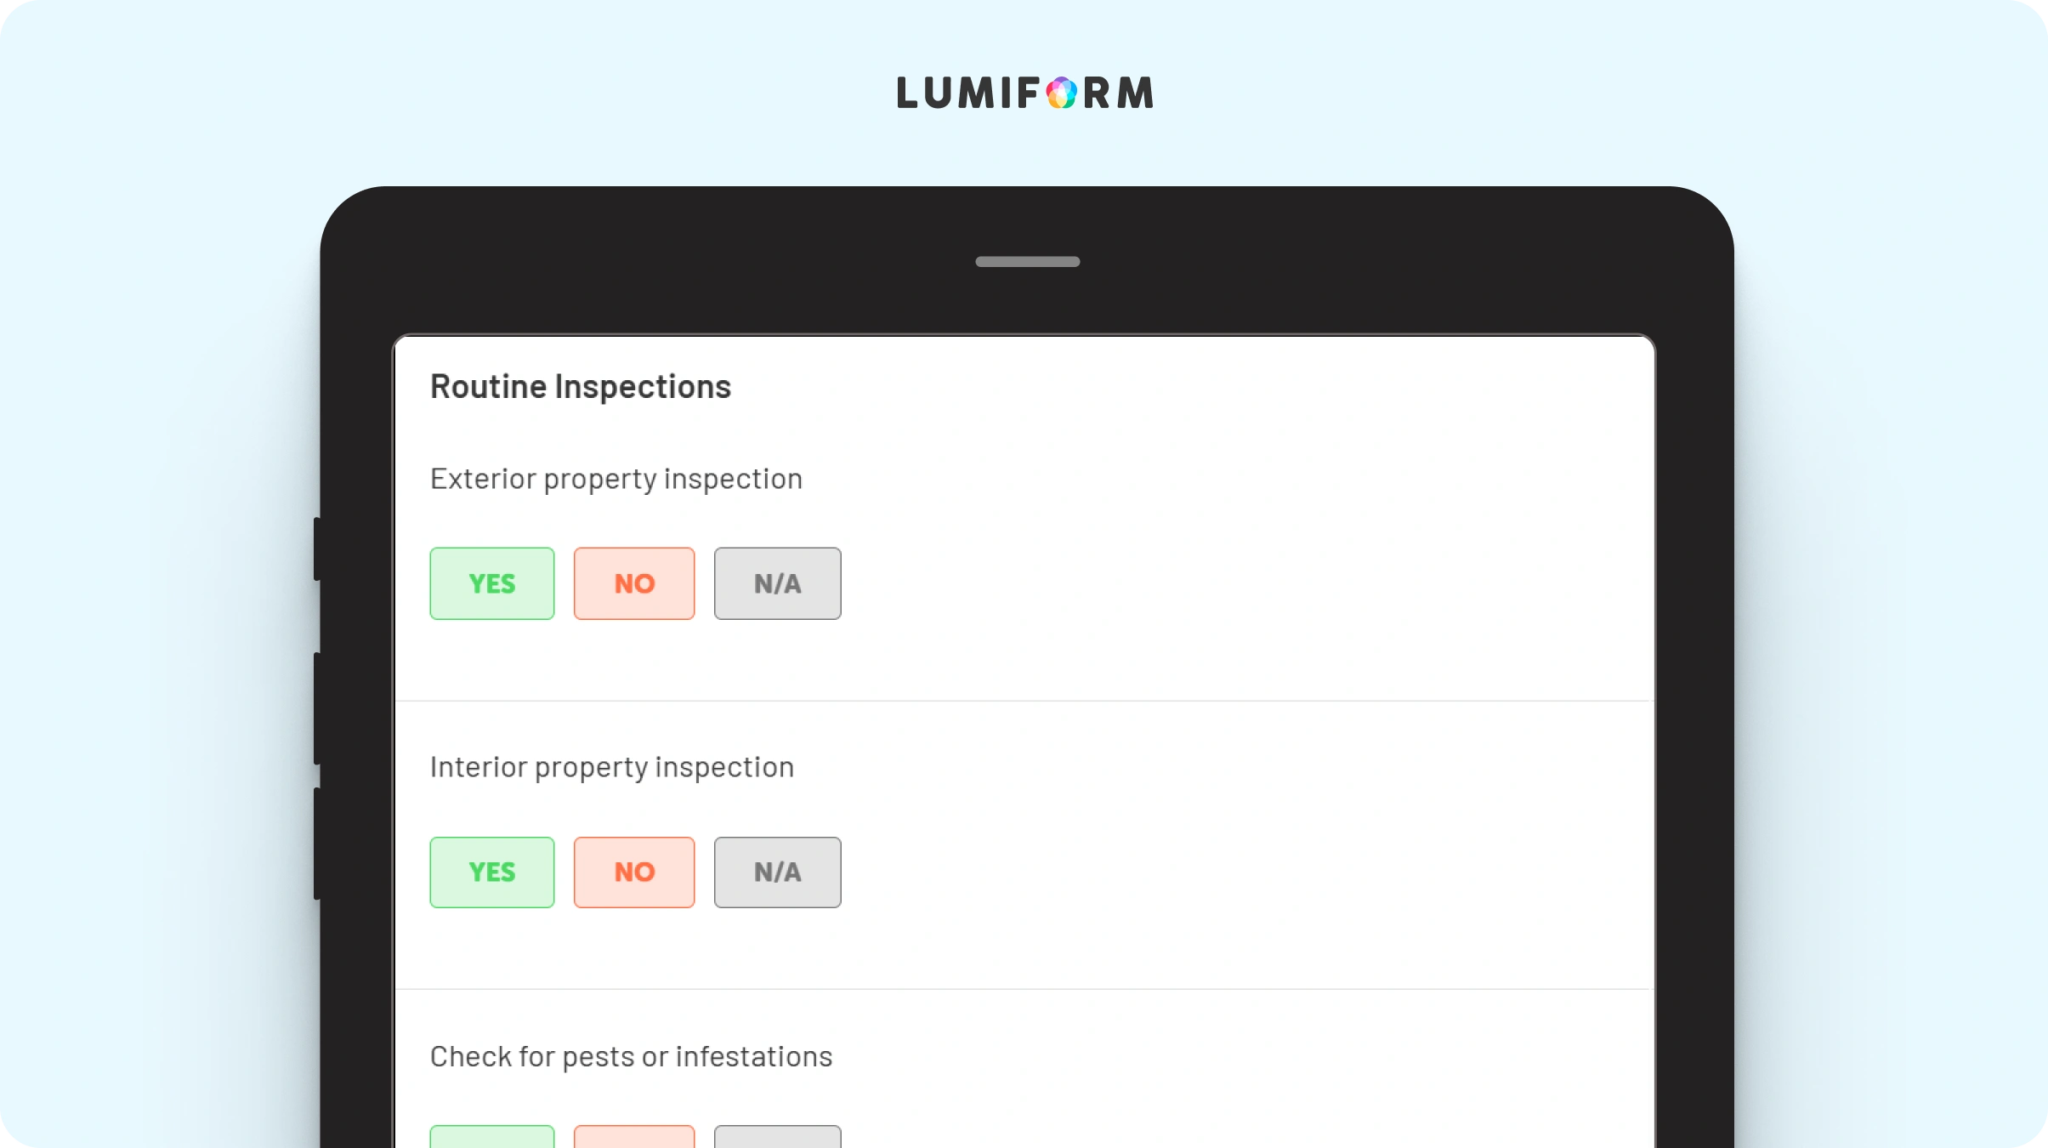This screenshot has height=1148, width=2048.
Task: Click the colorful O icon in Lumiform logo
Action: tap(1062, 93)
